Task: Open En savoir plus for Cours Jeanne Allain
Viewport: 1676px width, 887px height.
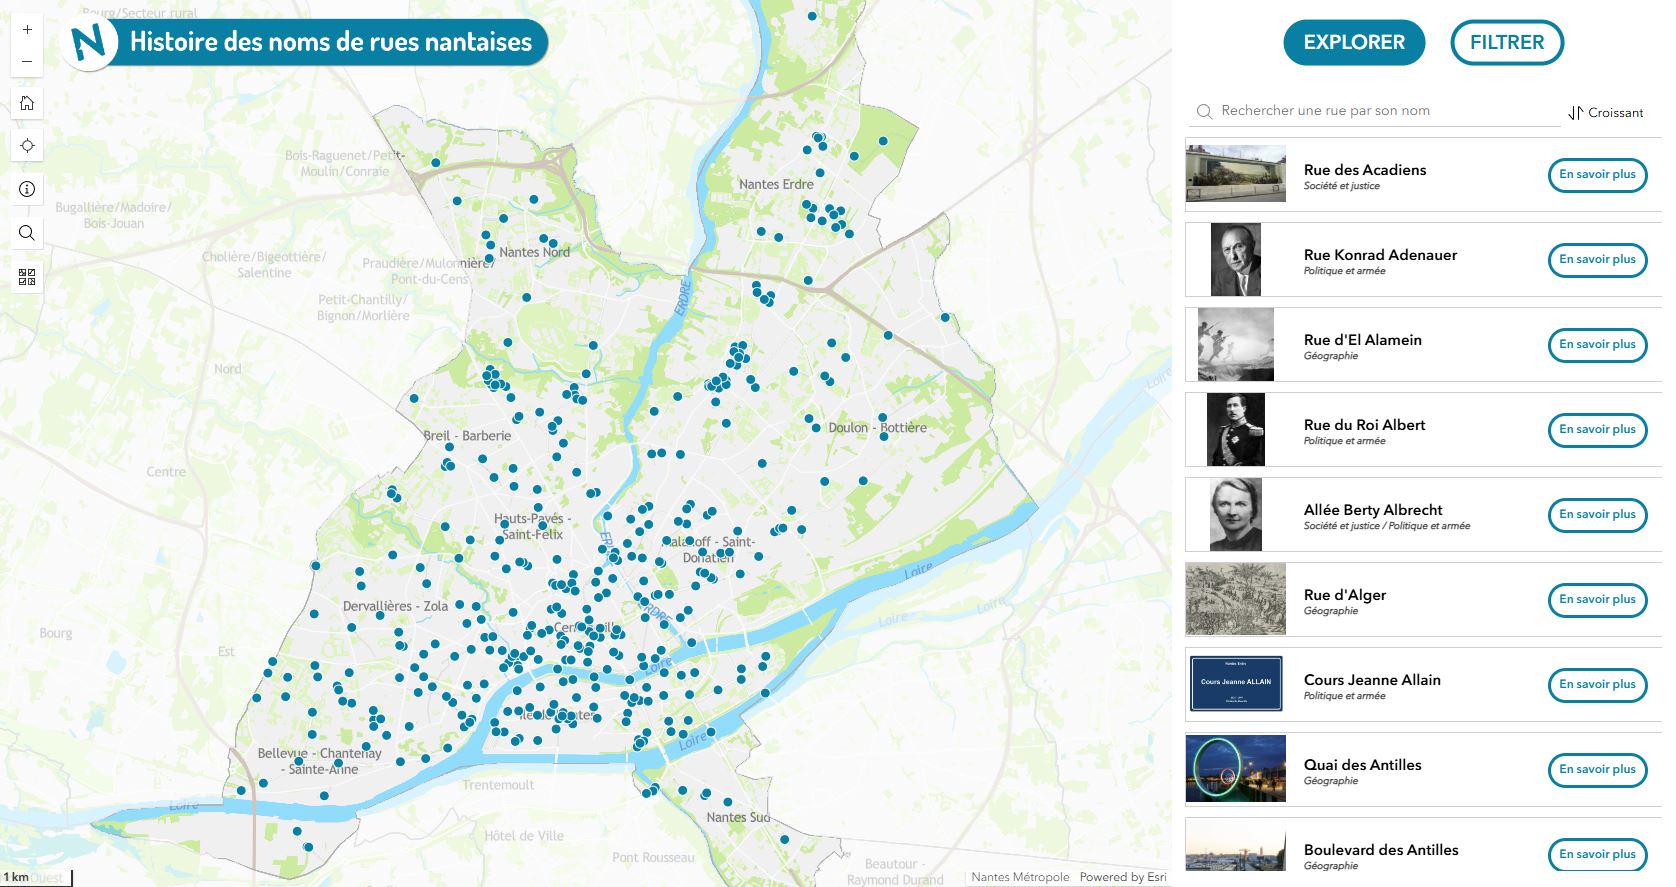Action: (x=1597, y=684)
